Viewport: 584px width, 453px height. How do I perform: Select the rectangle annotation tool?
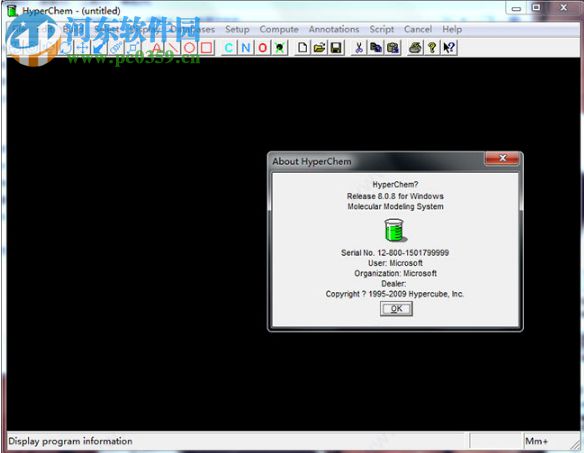click(206, 48)
